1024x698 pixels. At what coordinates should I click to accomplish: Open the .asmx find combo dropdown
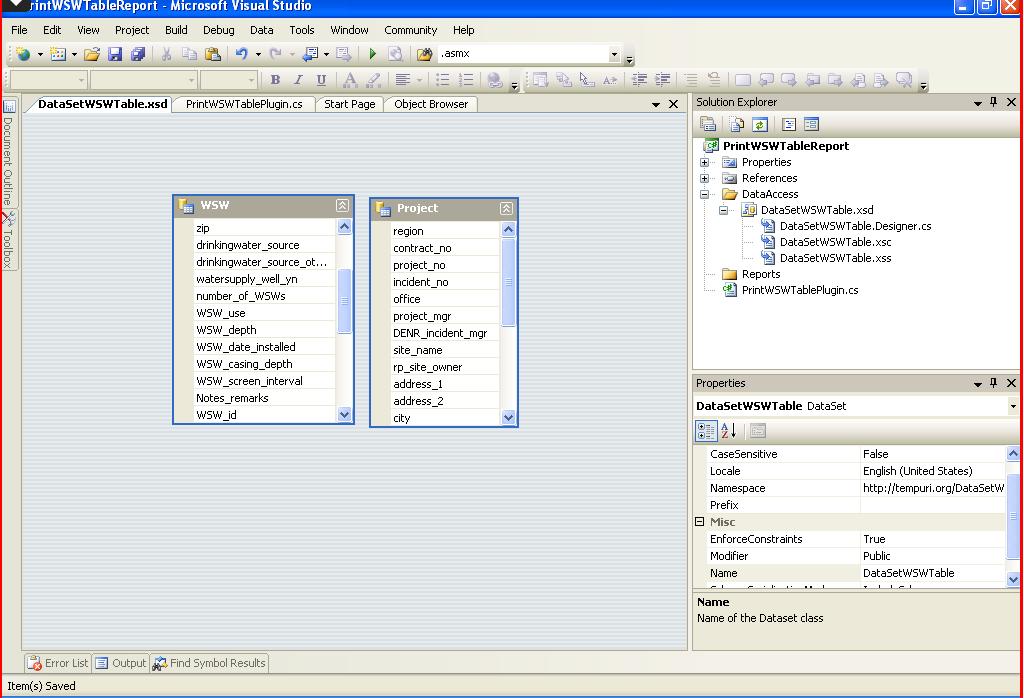(x=614, y=54)
